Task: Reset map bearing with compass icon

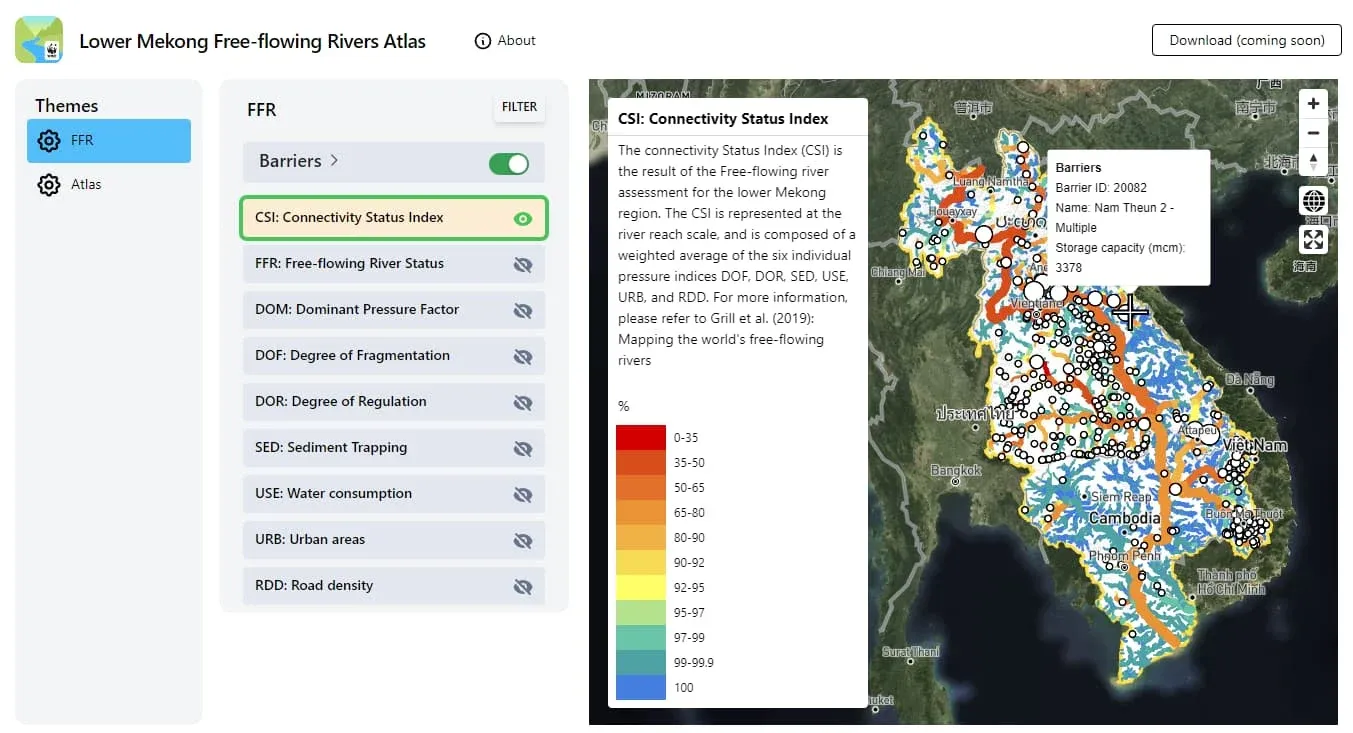Action: click(1313, 162)
